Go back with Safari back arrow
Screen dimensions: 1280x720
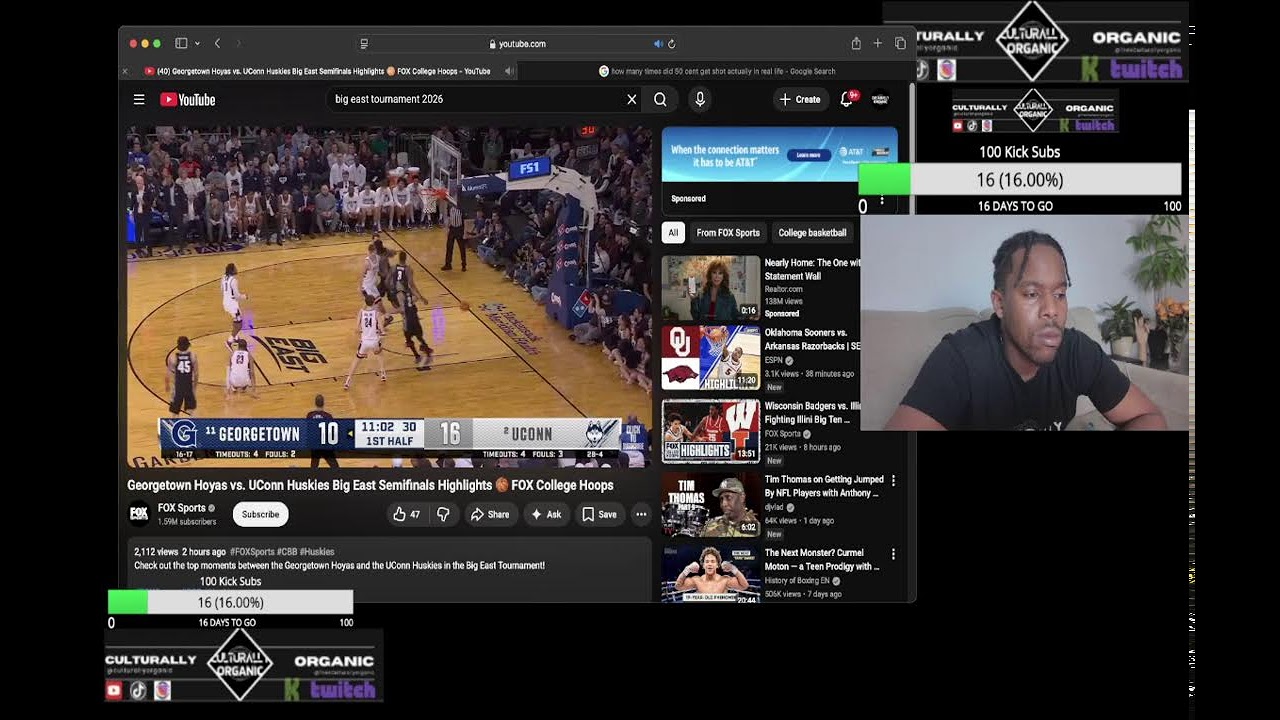click(217, 44)
